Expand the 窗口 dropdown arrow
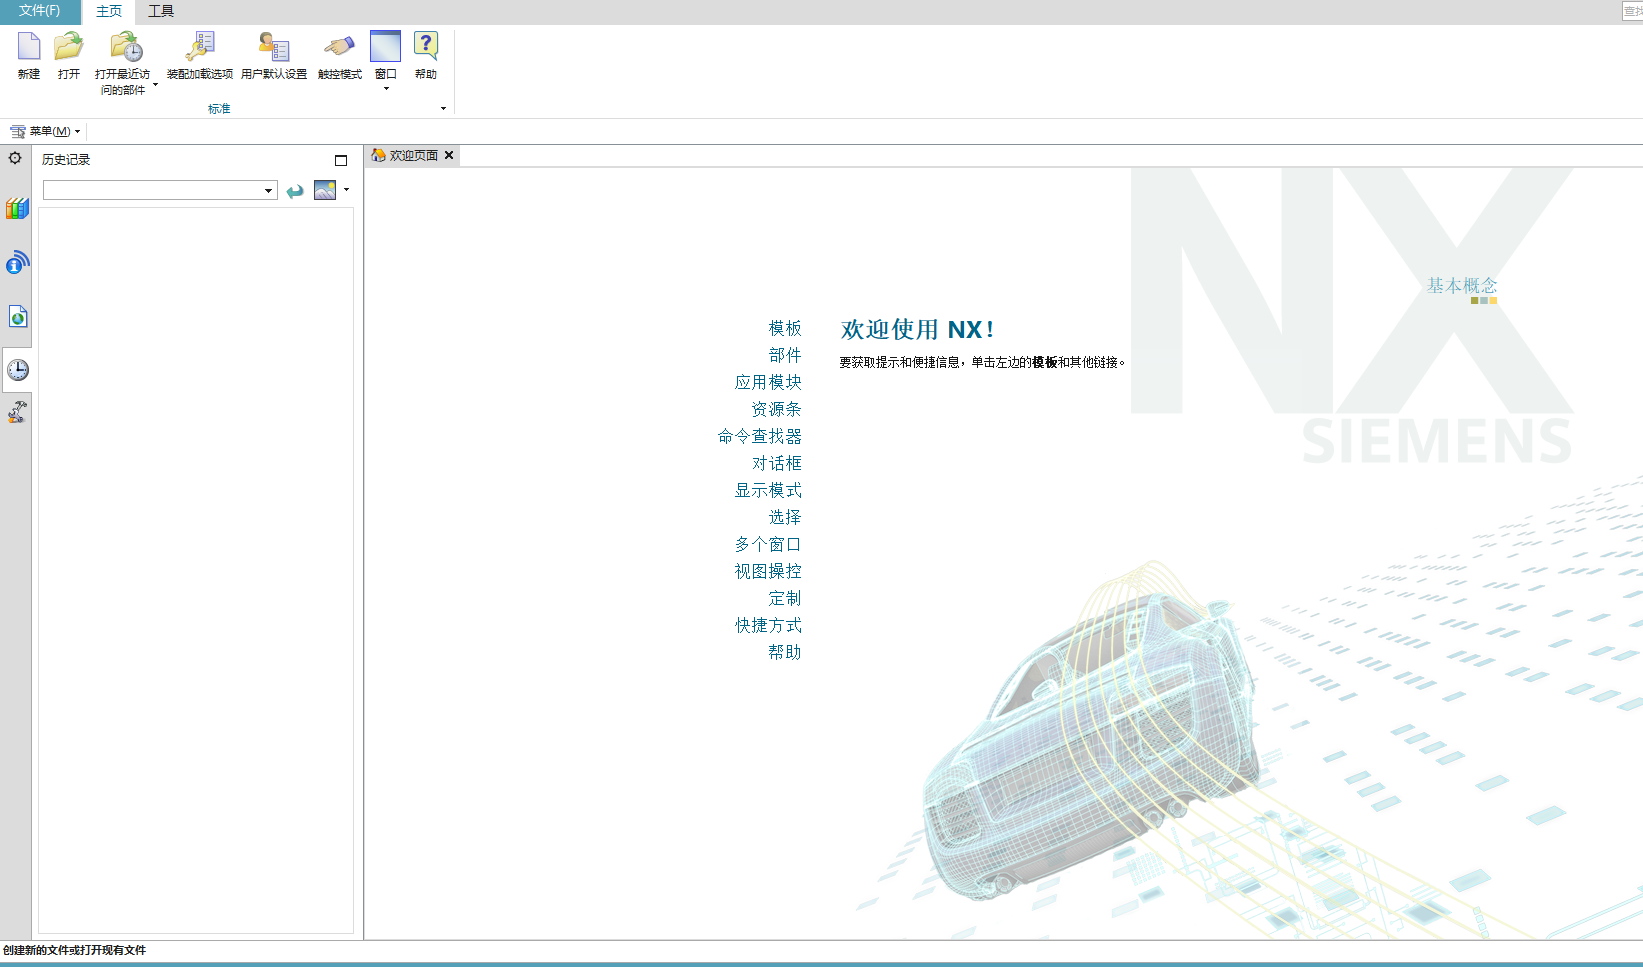The image size is (1643, 967). coord(386,89)
